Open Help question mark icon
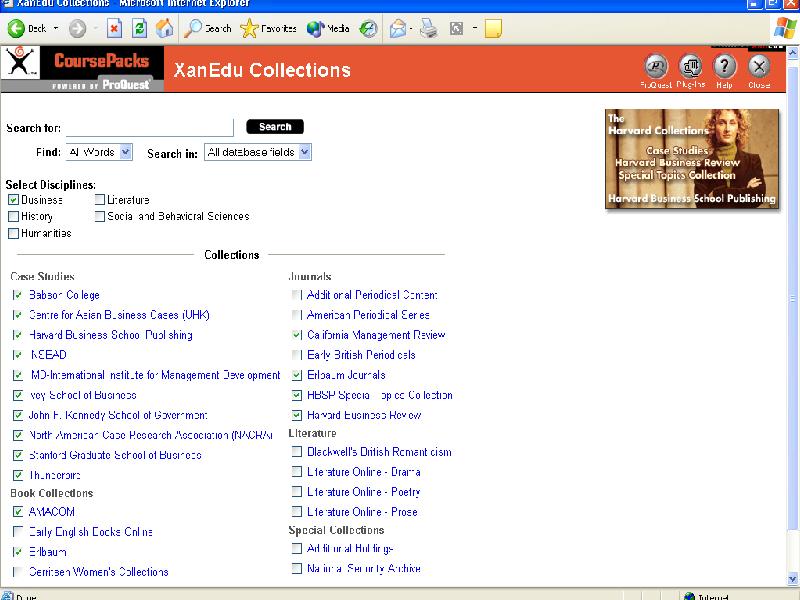The image size is (800, 600). tap(724, 66)
